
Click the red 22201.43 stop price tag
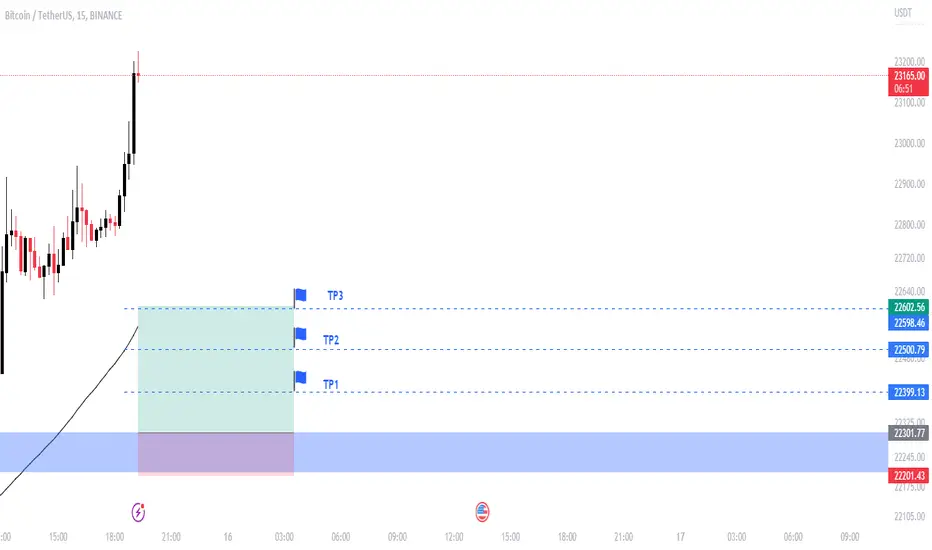click(x=908, y=475)
